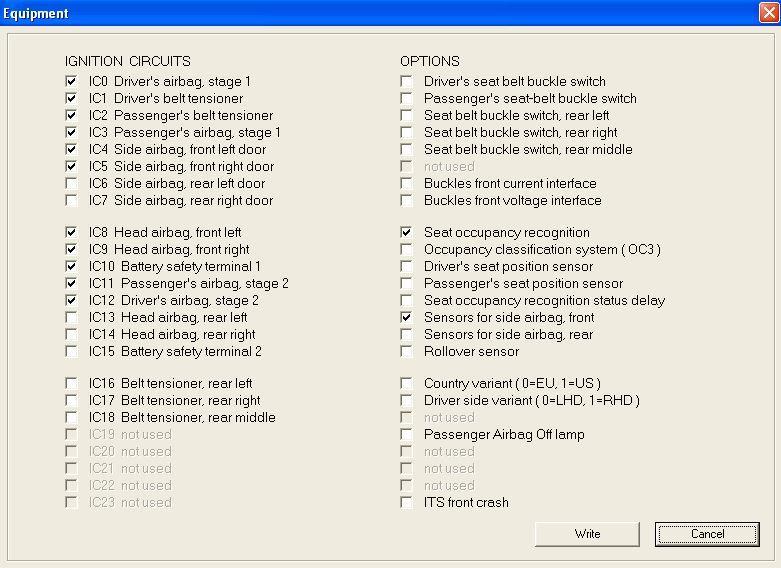Check IC7 Side airbag rear right door
This screenshot has height=568, width=781.
click(x=71, y=200)
